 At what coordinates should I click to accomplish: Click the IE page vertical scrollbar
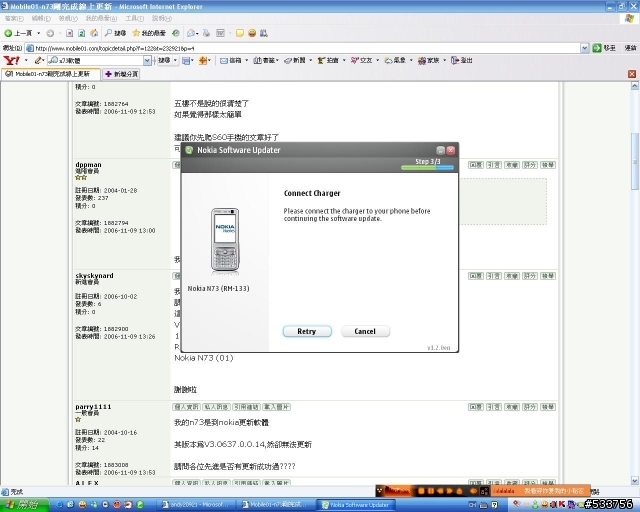(x=635, y=159)
